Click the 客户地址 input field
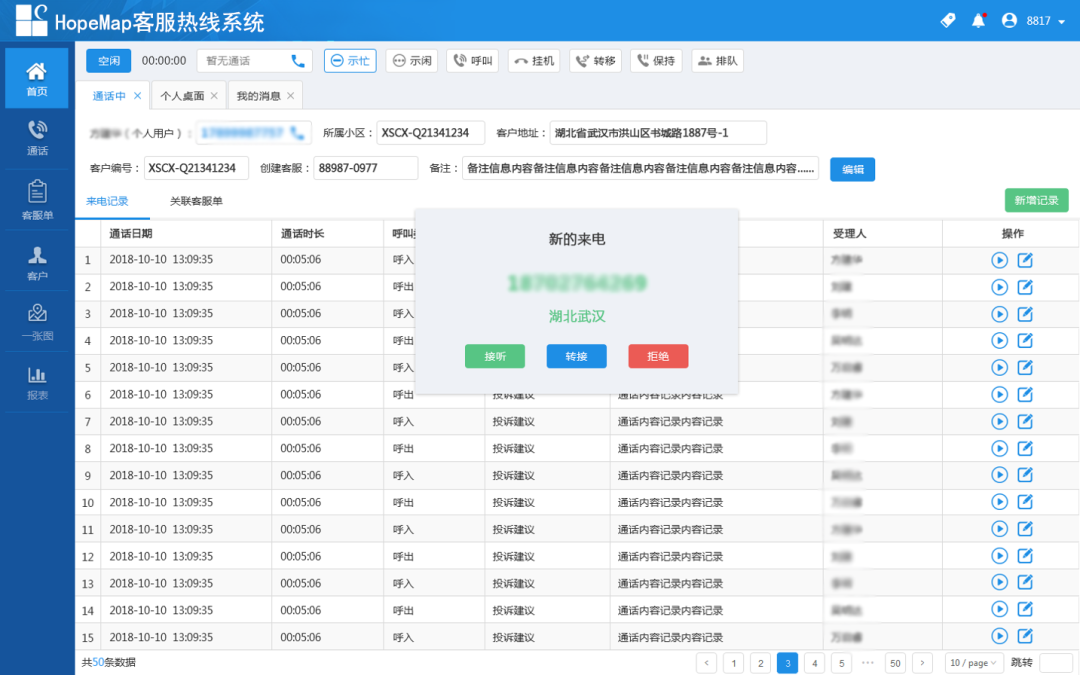This screenshot has height=675, width=1080. pyautogui.click(x=658, y=133)
